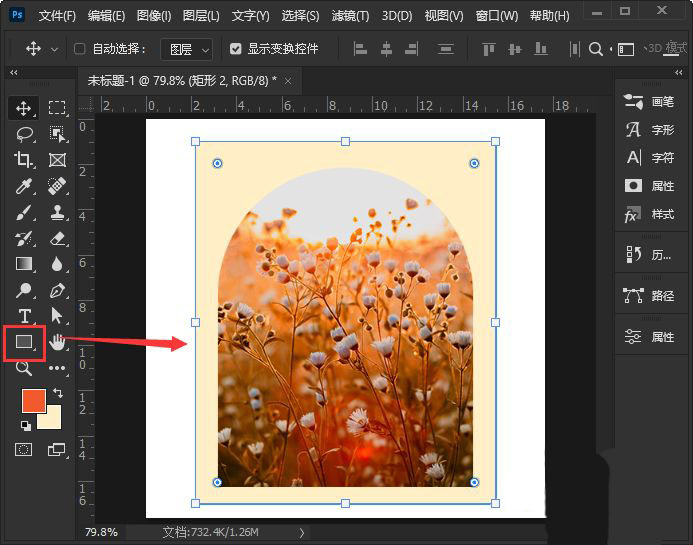Select the Eyedropper tool
693x545 pixels.
(24, 186)
